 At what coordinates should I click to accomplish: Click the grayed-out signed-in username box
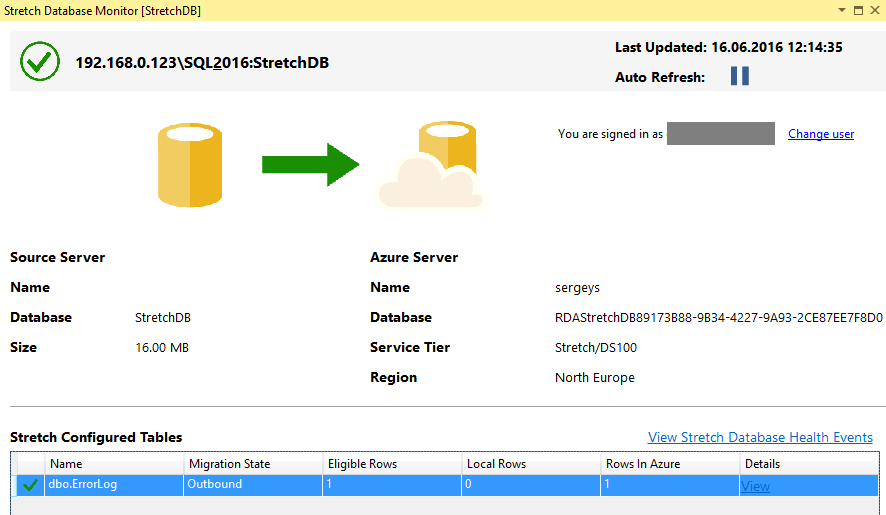(x=720, y=133)
